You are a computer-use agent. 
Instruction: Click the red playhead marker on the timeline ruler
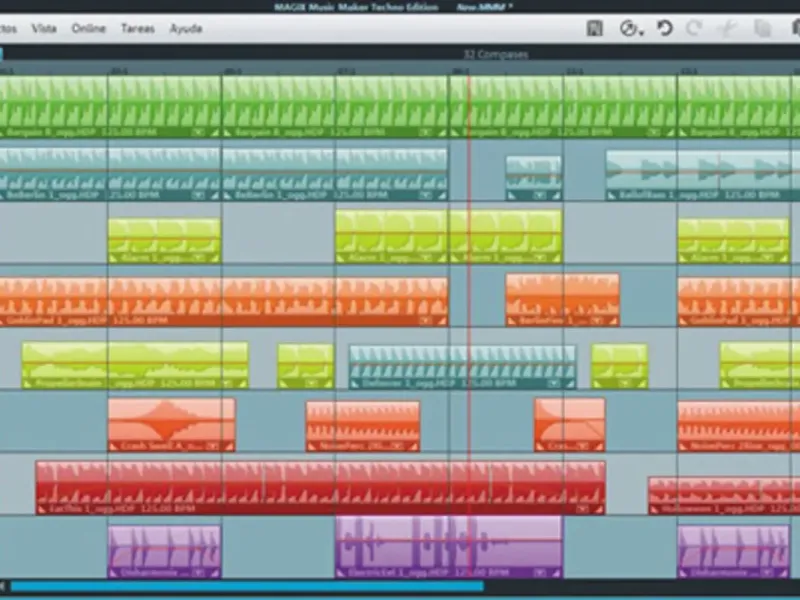467,71
